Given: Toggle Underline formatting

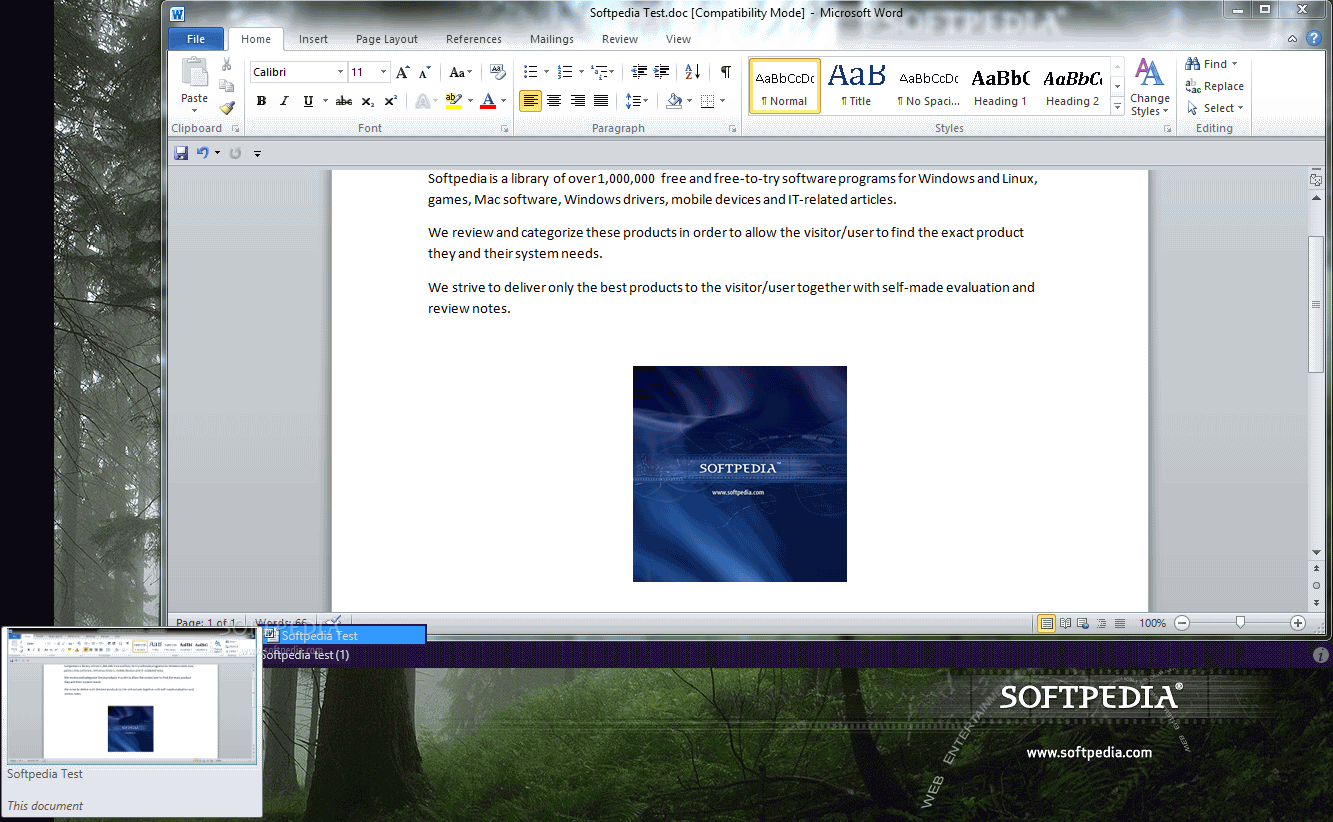Looking at the screenshot, I should coord(308,101).
